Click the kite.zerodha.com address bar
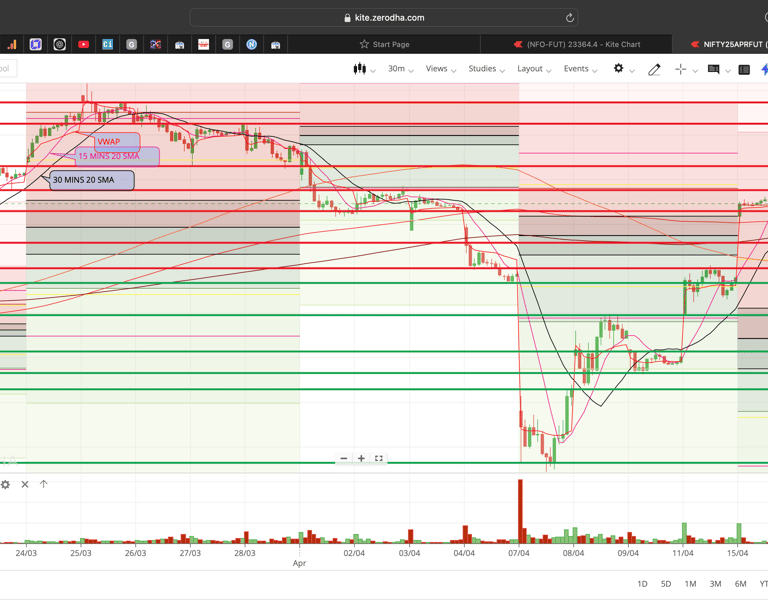This screenshot has height=600, width=768. tap(384, 18)
